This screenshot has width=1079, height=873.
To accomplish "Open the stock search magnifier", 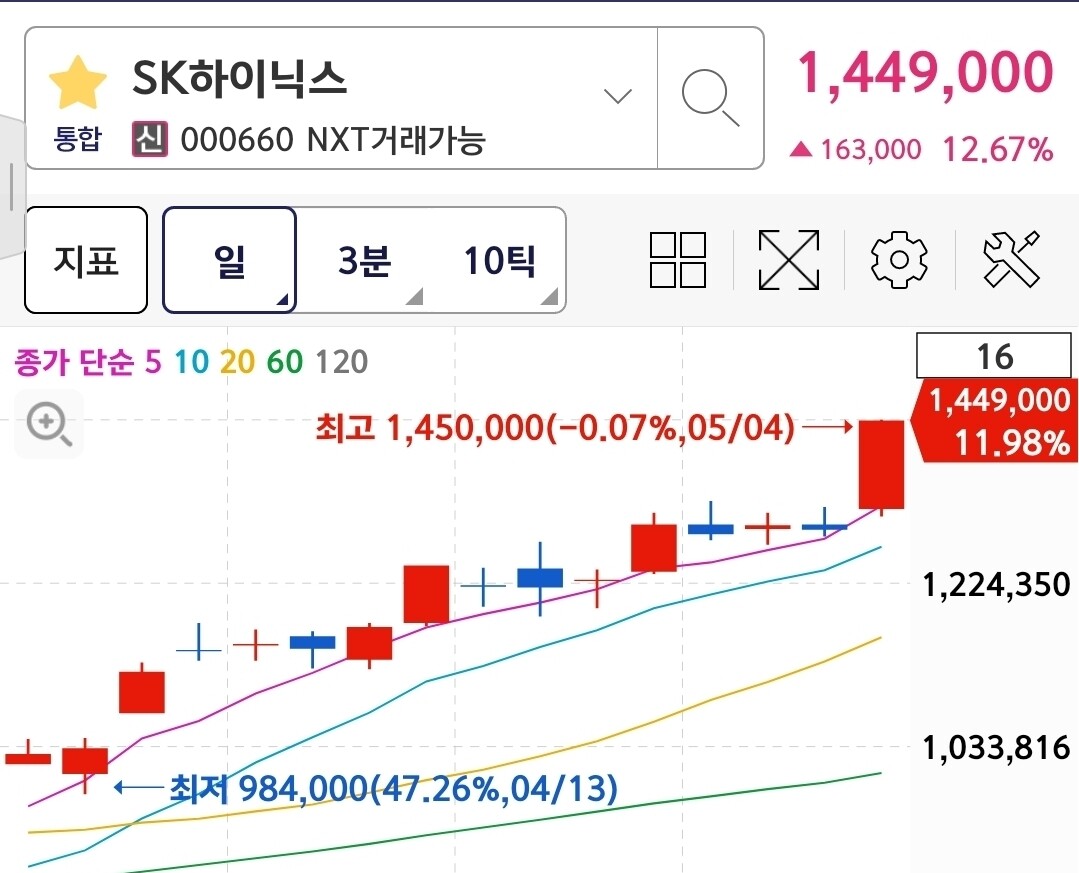I will click(x=710, y=98).
